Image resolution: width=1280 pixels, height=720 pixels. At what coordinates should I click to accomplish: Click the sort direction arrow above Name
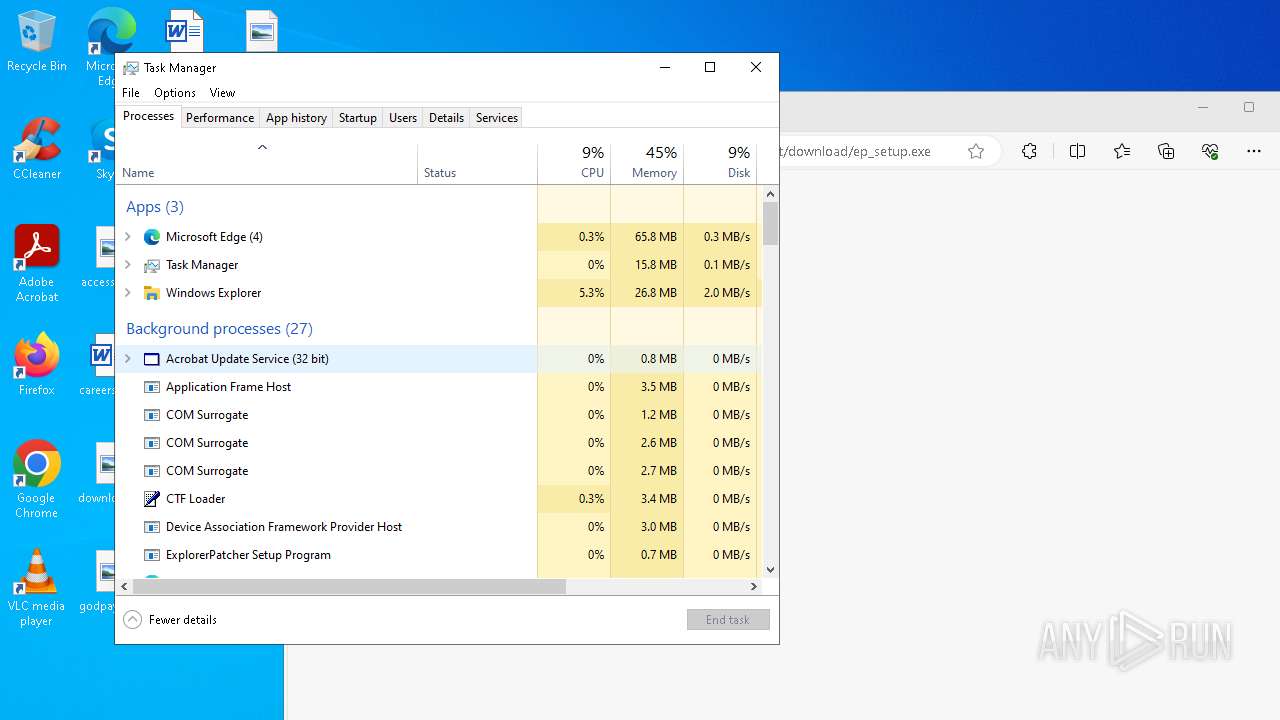pyautogui.click(x=262, y=147)
